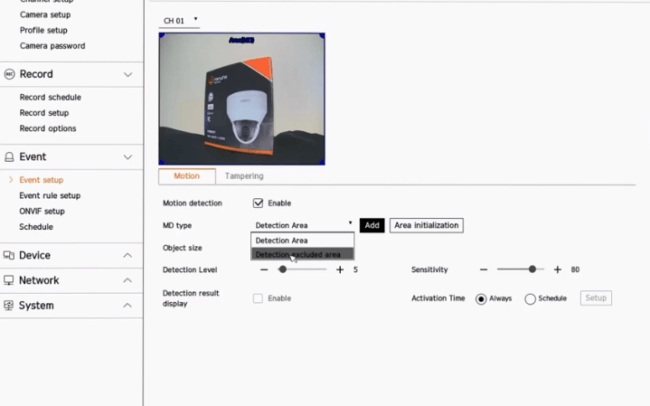Click the Sensitivity value 80
Image resolution: width=650 pixels, height=406 pixels.
click(x=575, y=270)
